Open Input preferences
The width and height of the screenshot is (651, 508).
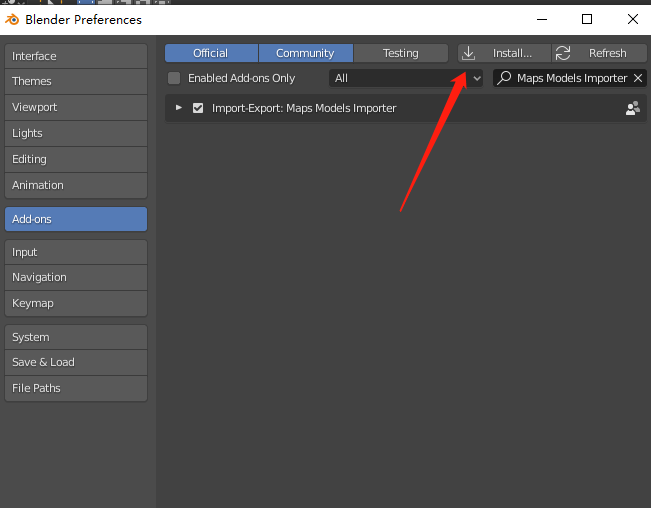[76, 252]
